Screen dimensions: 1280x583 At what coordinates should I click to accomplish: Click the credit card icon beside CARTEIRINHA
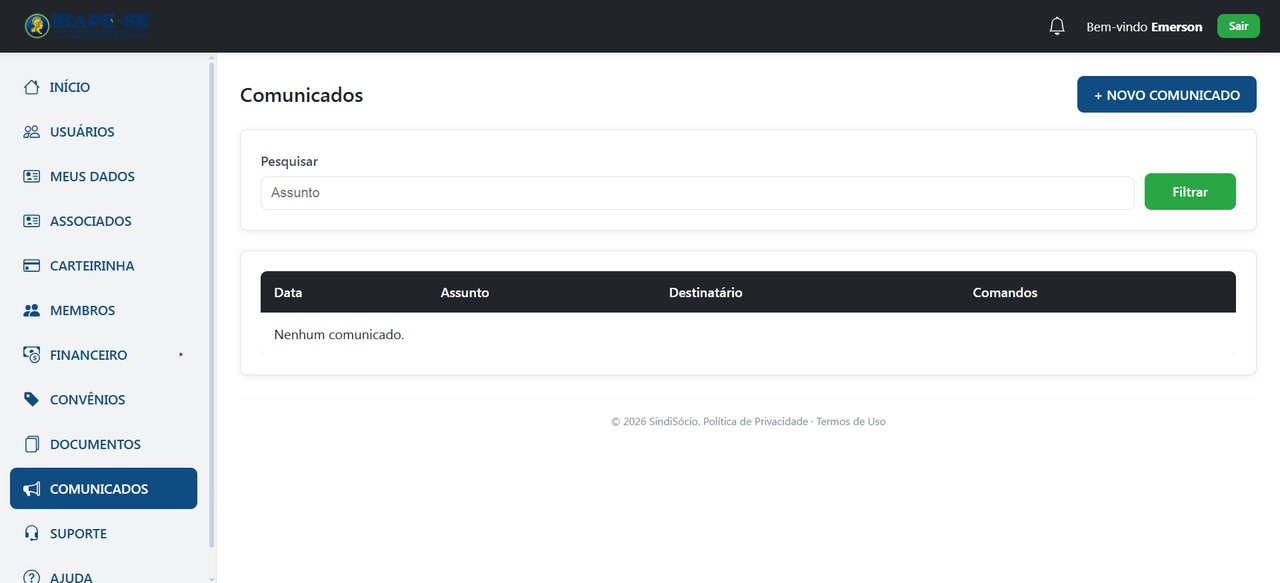[x=32, y=266]
